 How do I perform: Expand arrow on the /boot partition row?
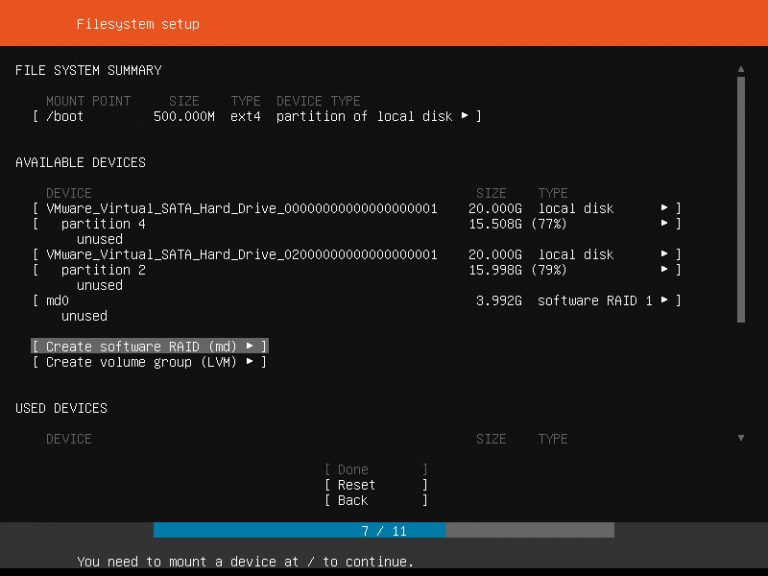[464, 116]
